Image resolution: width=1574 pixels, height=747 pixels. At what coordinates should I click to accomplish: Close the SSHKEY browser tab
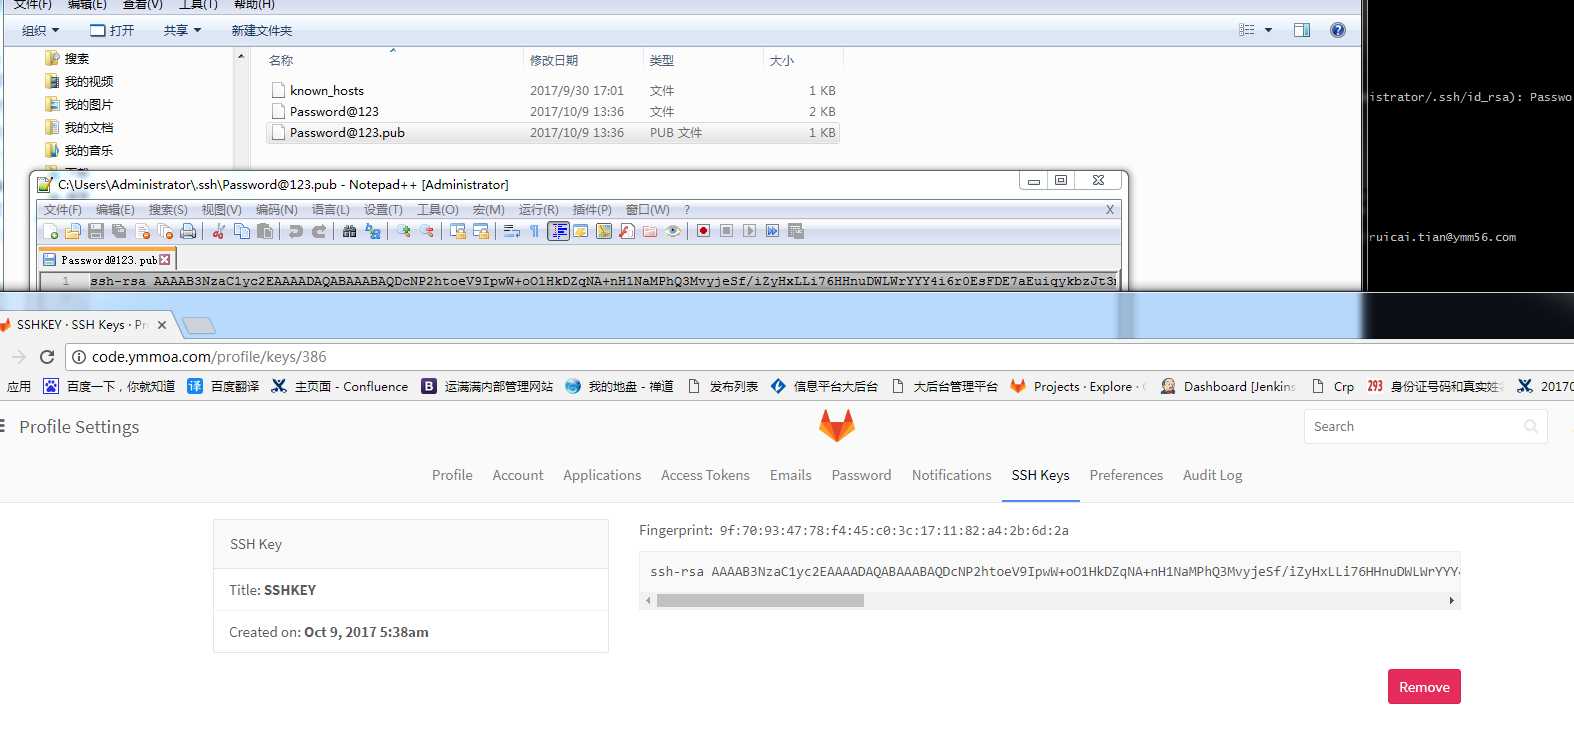coord(162,325)
